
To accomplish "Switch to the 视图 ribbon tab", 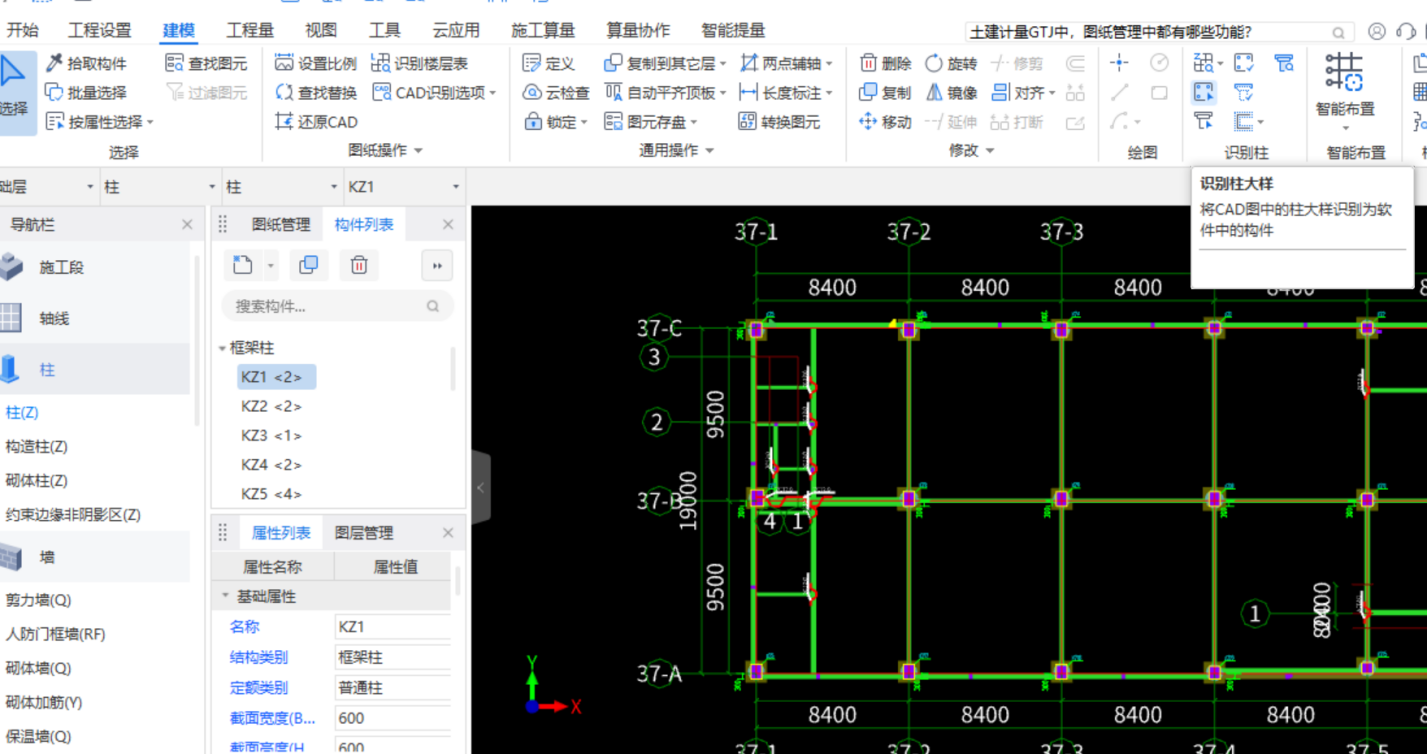I will pos(321,30).
